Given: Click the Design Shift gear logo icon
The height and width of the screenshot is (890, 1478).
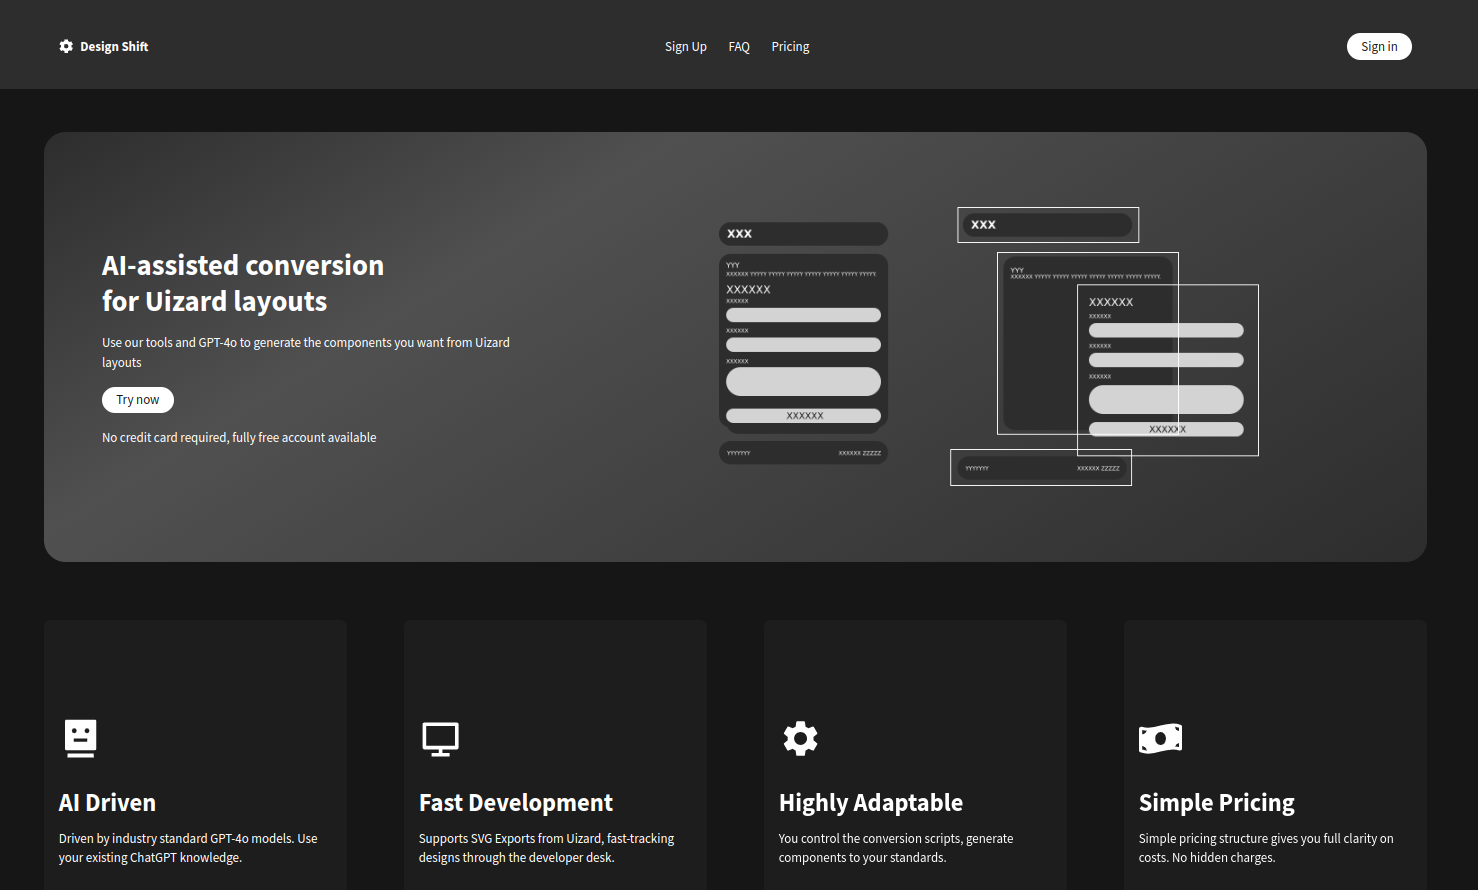Looking at the screenshot, I should point(66,46).
